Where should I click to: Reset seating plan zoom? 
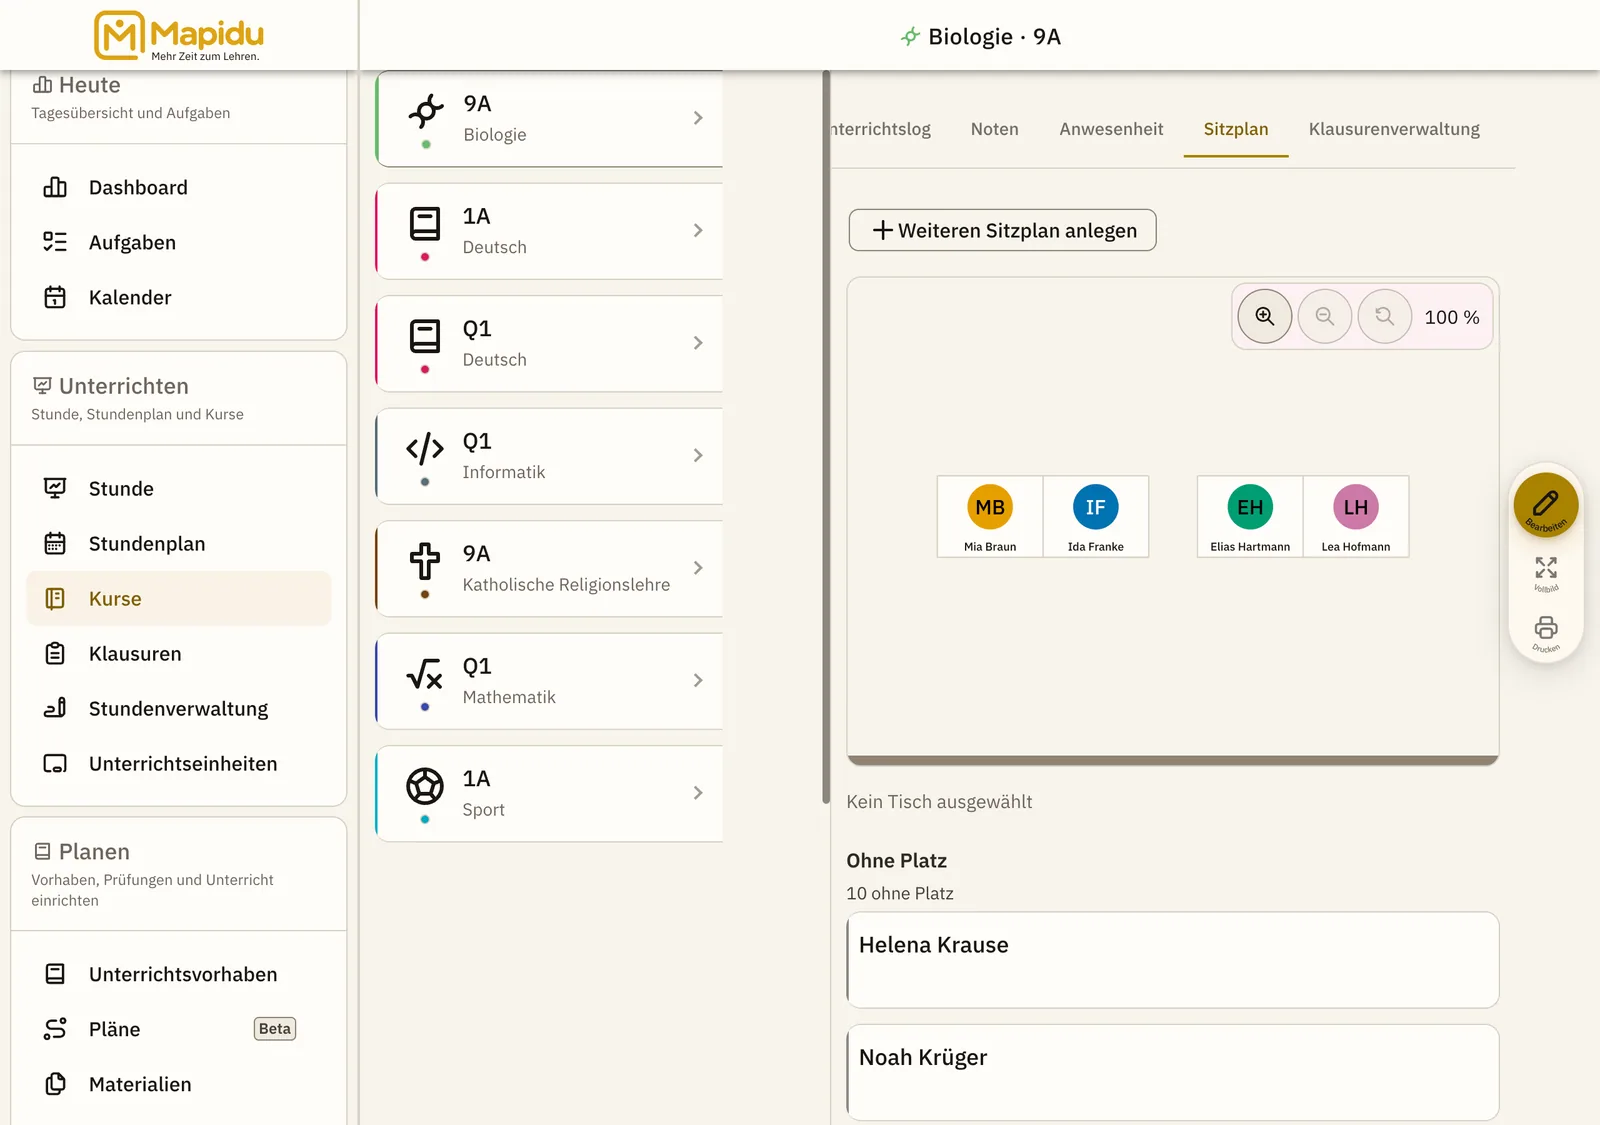click(x=1385, y=317)
